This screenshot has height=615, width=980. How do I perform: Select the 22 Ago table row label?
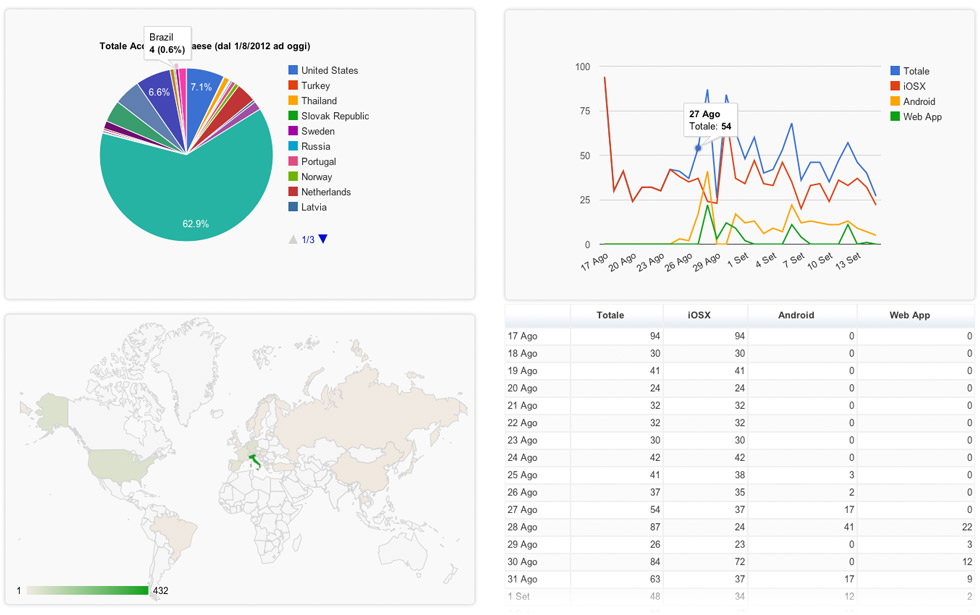click(522, 423)
